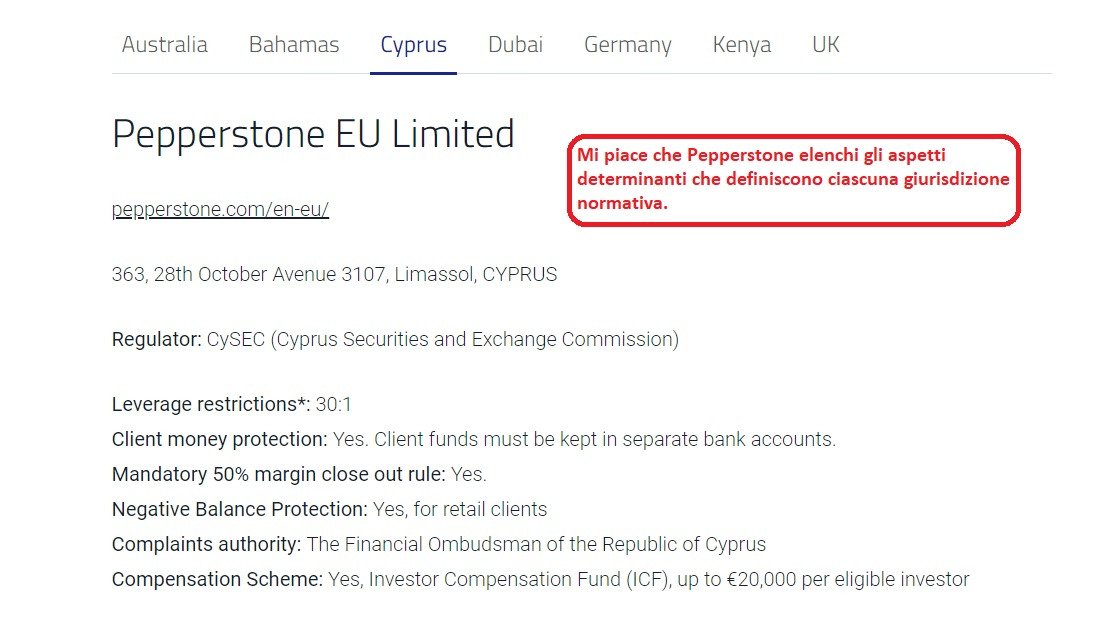
Task: Open the Dubai jurisdiction tab
Action: [x=515, y=44]
